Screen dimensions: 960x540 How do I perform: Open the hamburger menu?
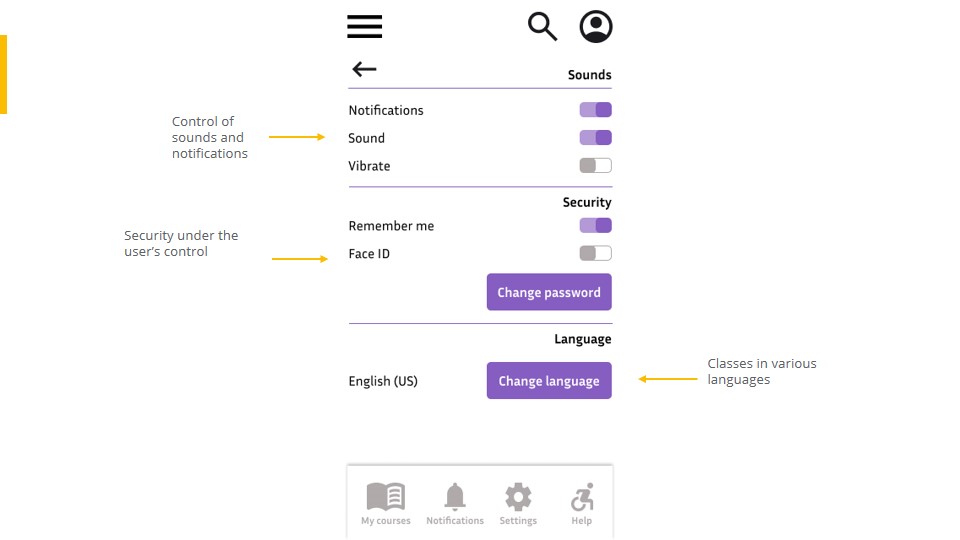click(x=365, y=27)
